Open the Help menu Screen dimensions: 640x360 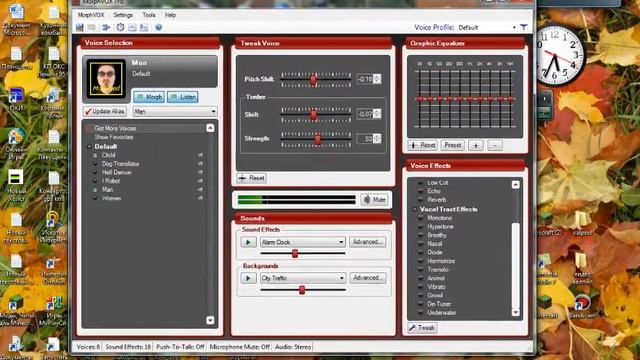170,15
